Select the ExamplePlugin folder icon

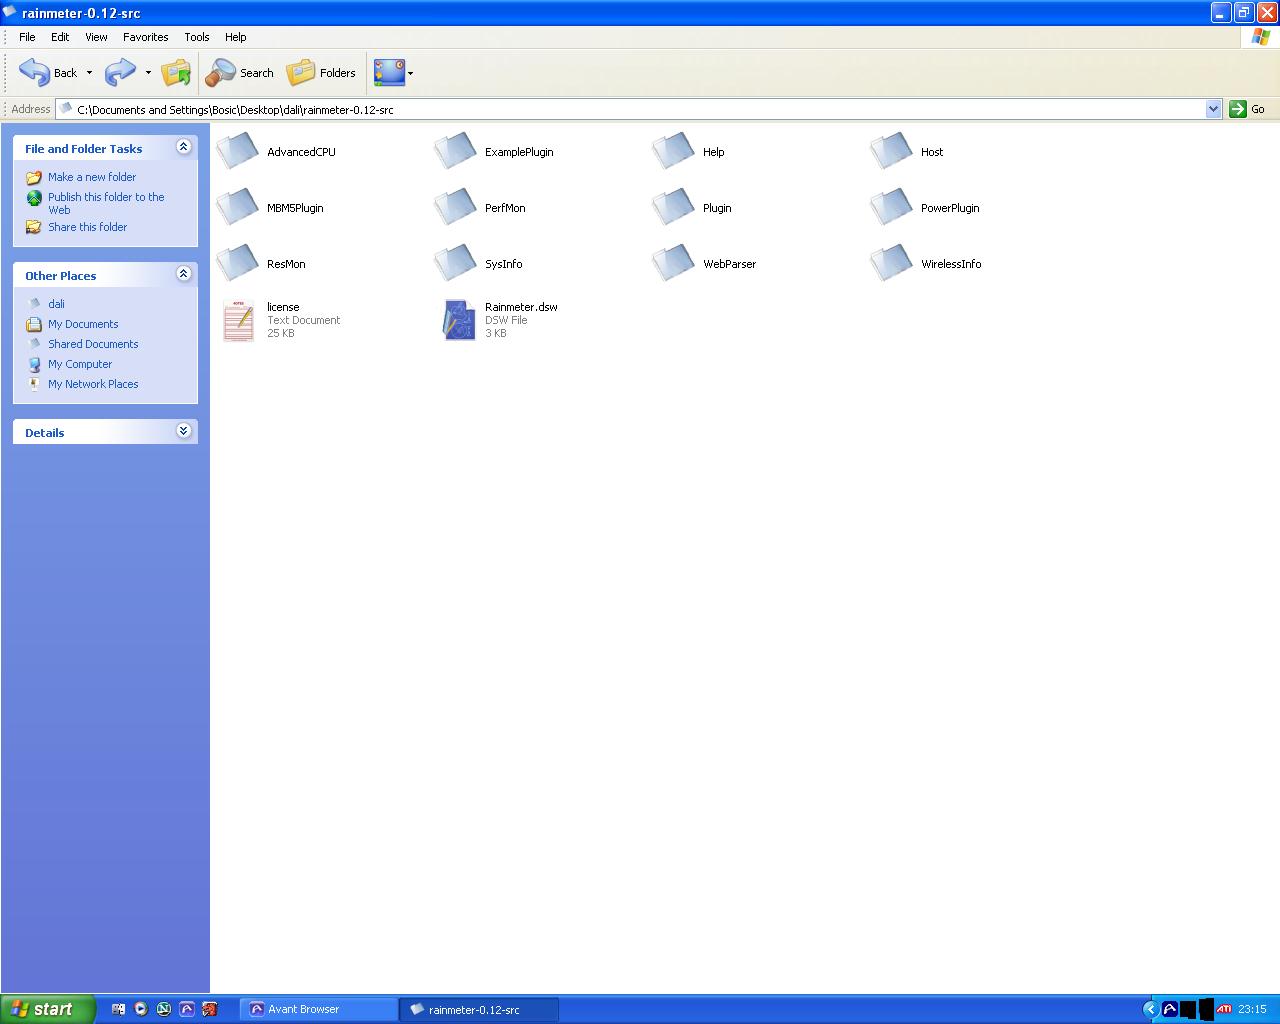coord(456,151)
